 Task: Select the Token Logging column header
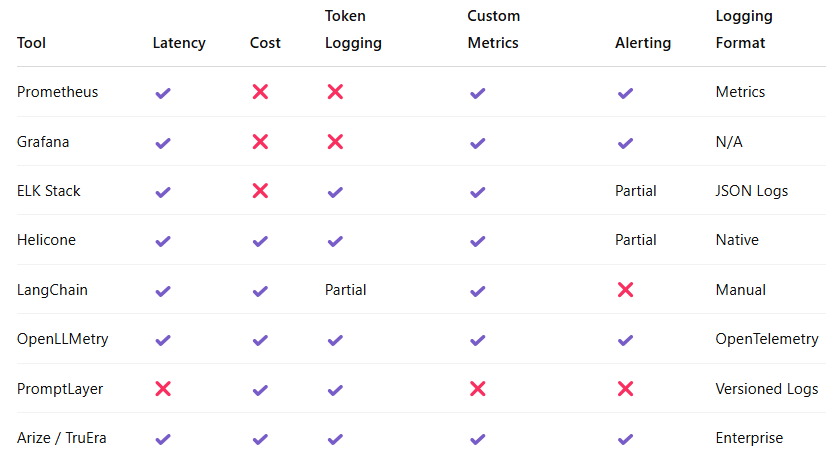point(353,30)
